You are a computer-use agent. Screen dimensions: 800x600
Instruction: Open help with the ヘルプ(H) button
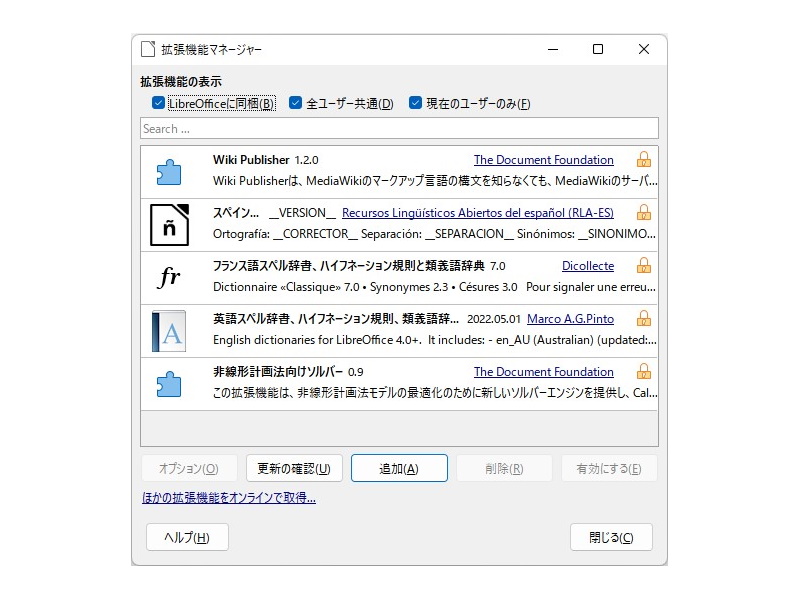pos(187,537)
